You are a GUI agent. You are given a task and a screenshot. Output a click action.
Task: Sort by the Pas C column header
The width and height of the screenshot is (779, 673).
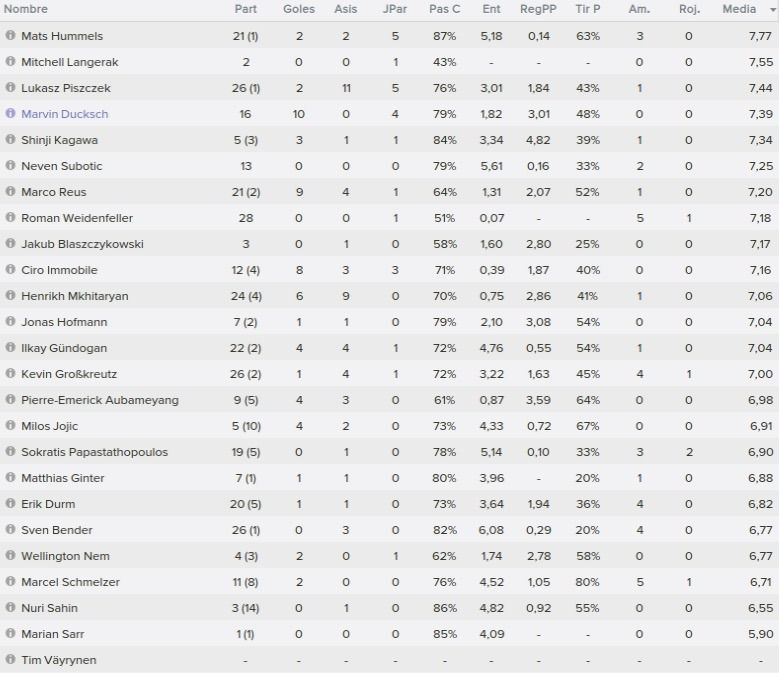444,9
